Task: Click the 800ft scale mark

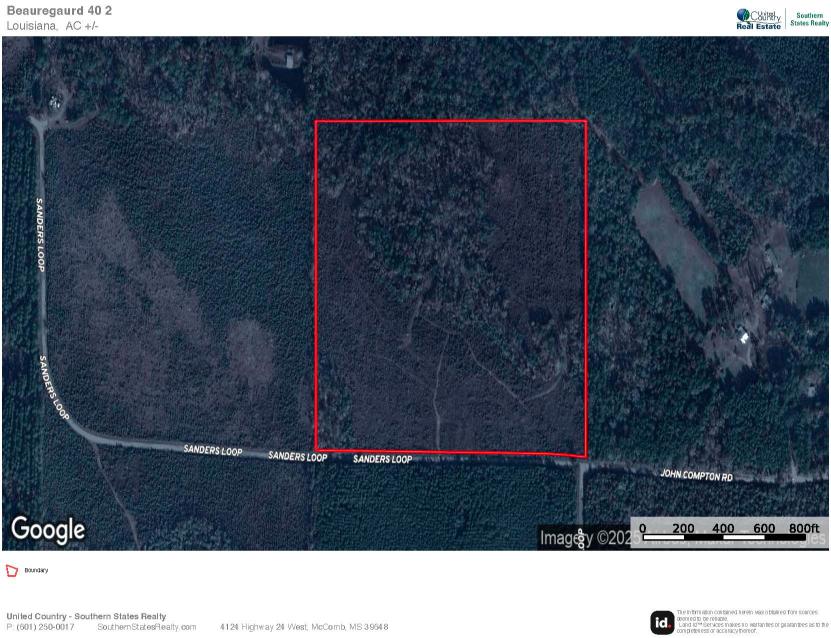Action: (x=803, y=528)
